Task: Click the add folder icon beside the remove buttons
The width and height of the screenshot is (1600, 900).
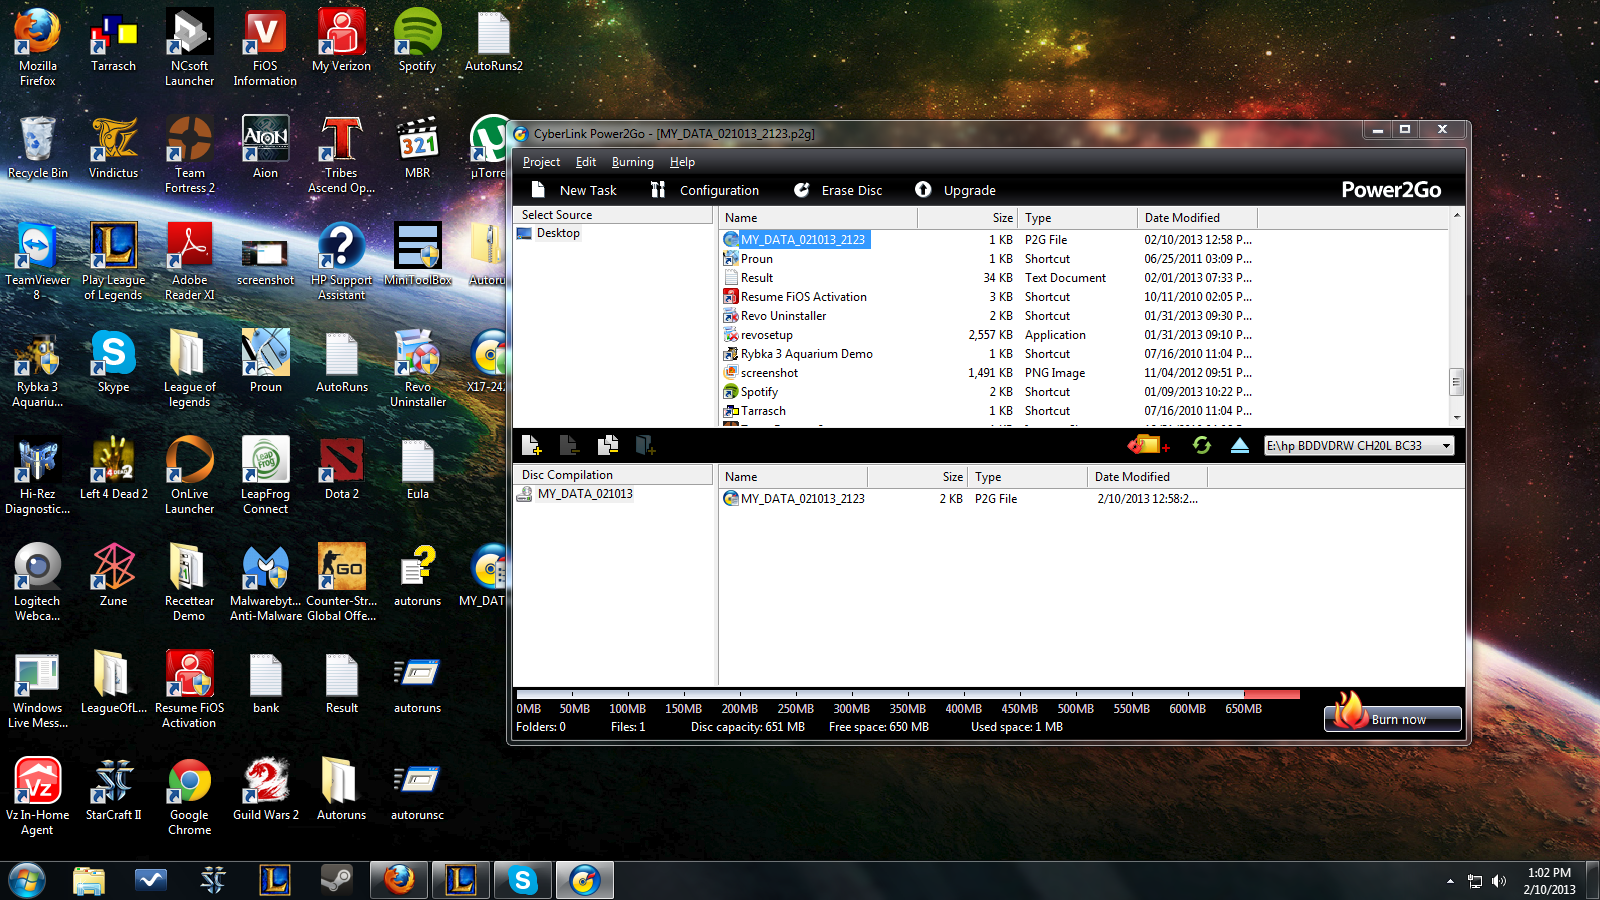Action: (x=645, y=445)
